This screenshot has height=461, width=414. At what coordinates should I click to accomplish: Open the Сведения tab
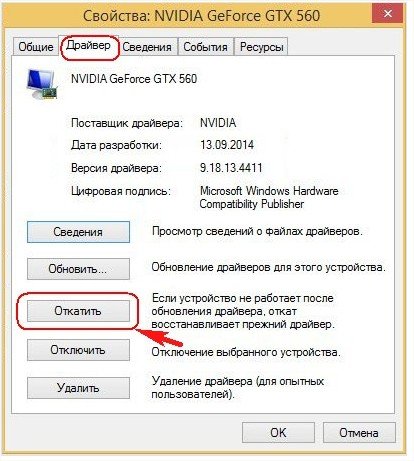pos(147,47)
